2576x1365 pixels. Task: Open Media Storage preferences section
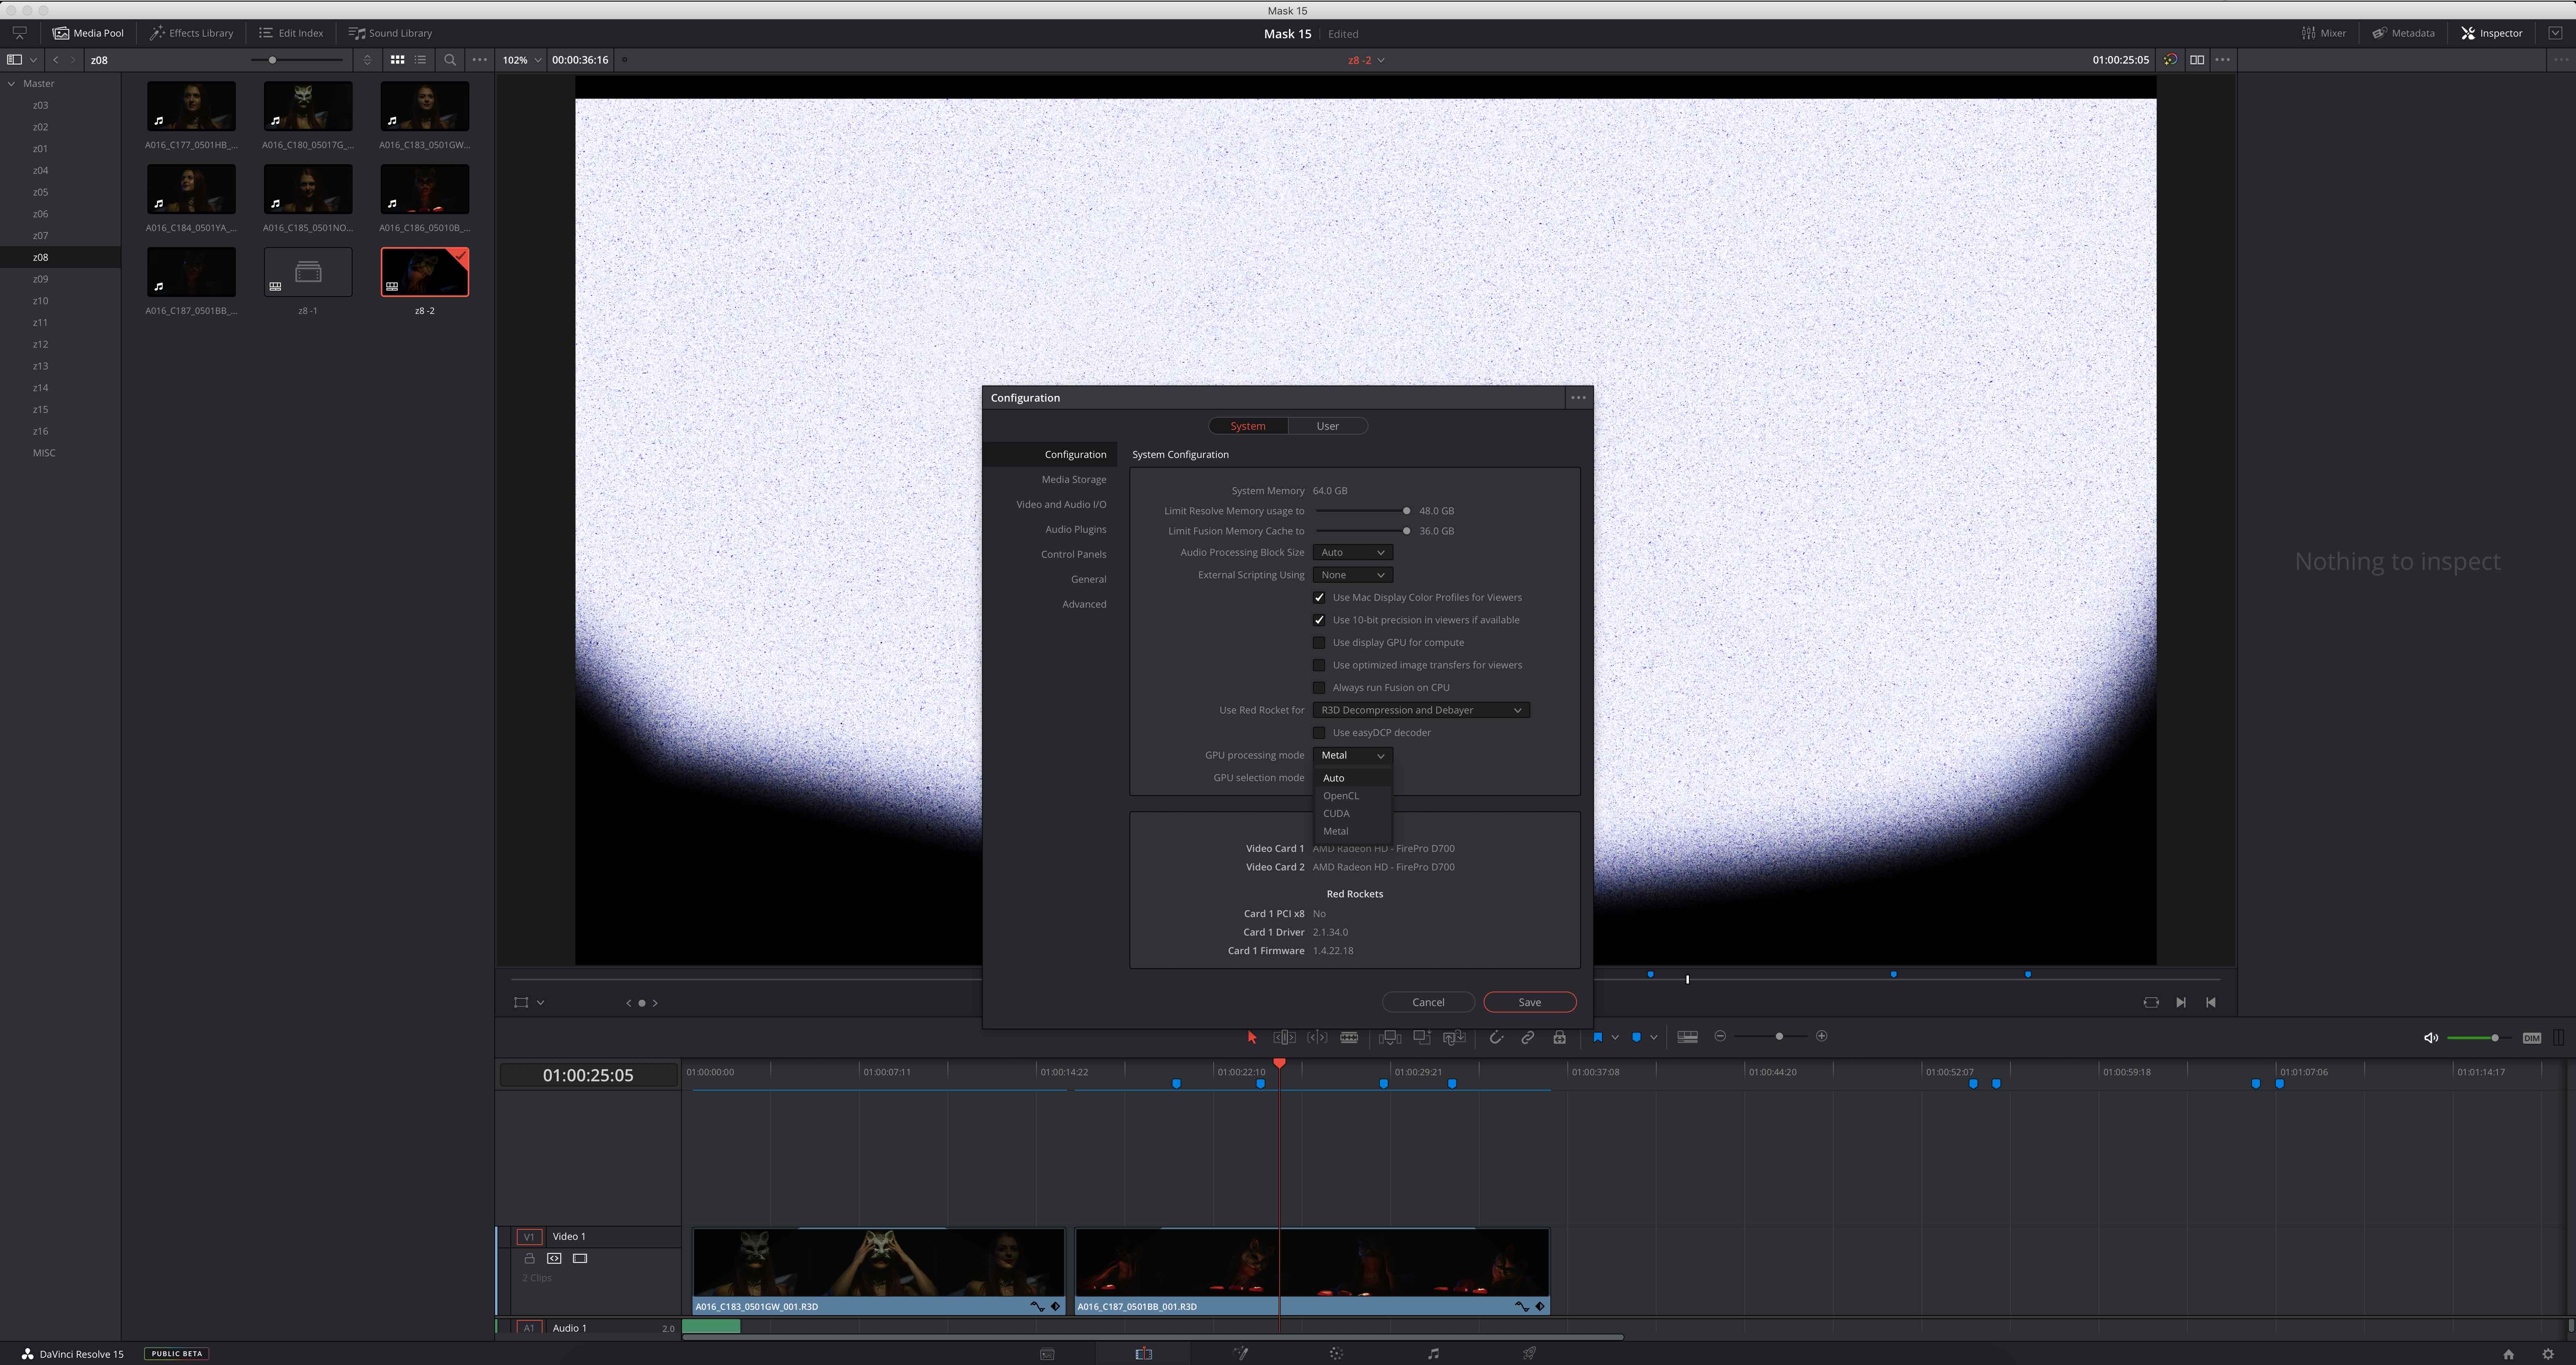1073,480
